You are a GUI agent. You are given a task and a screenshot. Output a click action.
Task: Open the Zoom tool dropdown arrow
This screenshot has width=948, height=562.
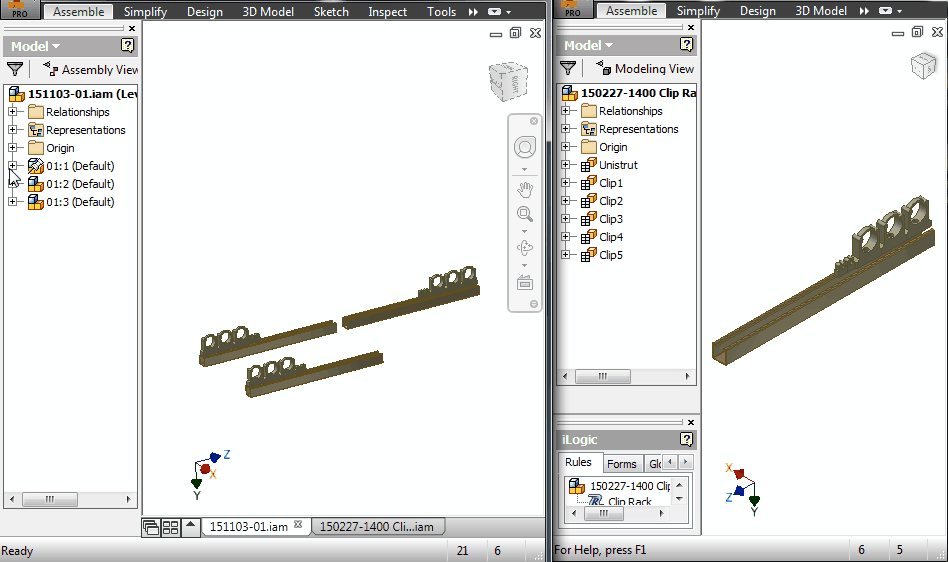(x=524, y=231)
